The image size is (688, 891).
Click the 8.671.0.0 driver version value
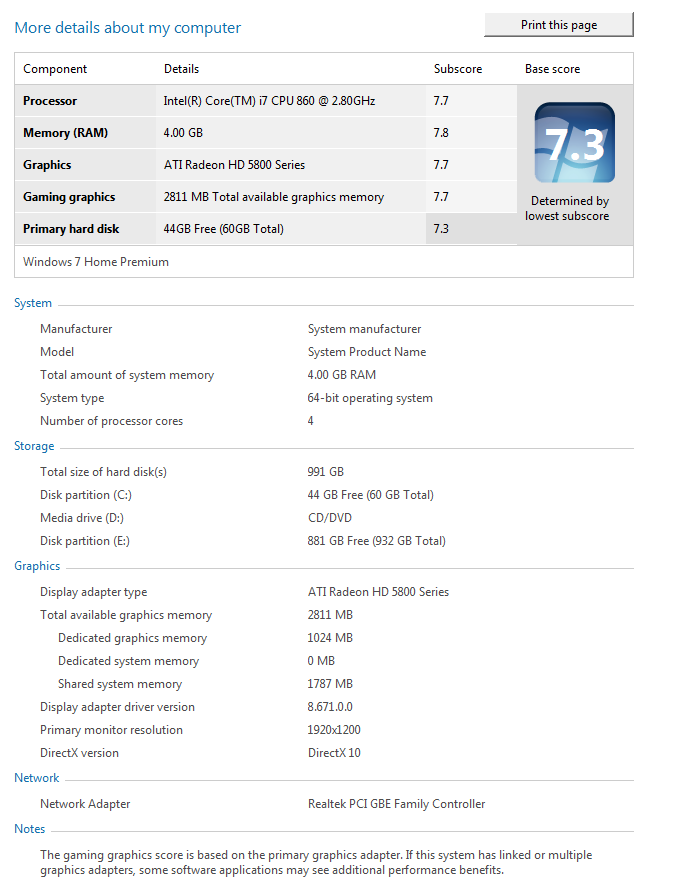click(x=330, y=707)
